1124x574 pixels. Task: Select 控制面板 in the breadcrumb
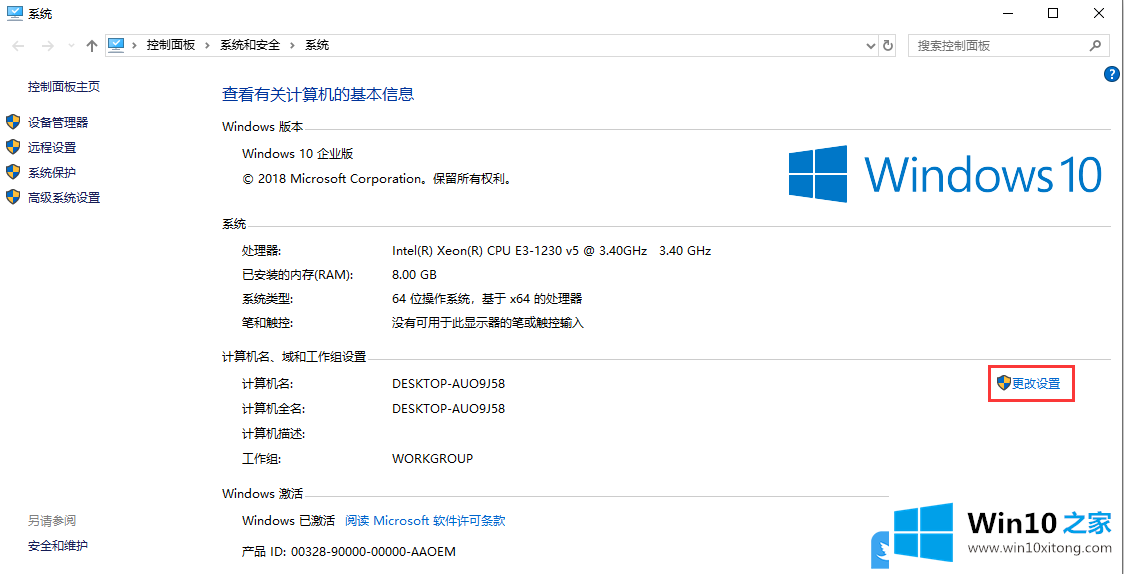[x=171, y=45]
